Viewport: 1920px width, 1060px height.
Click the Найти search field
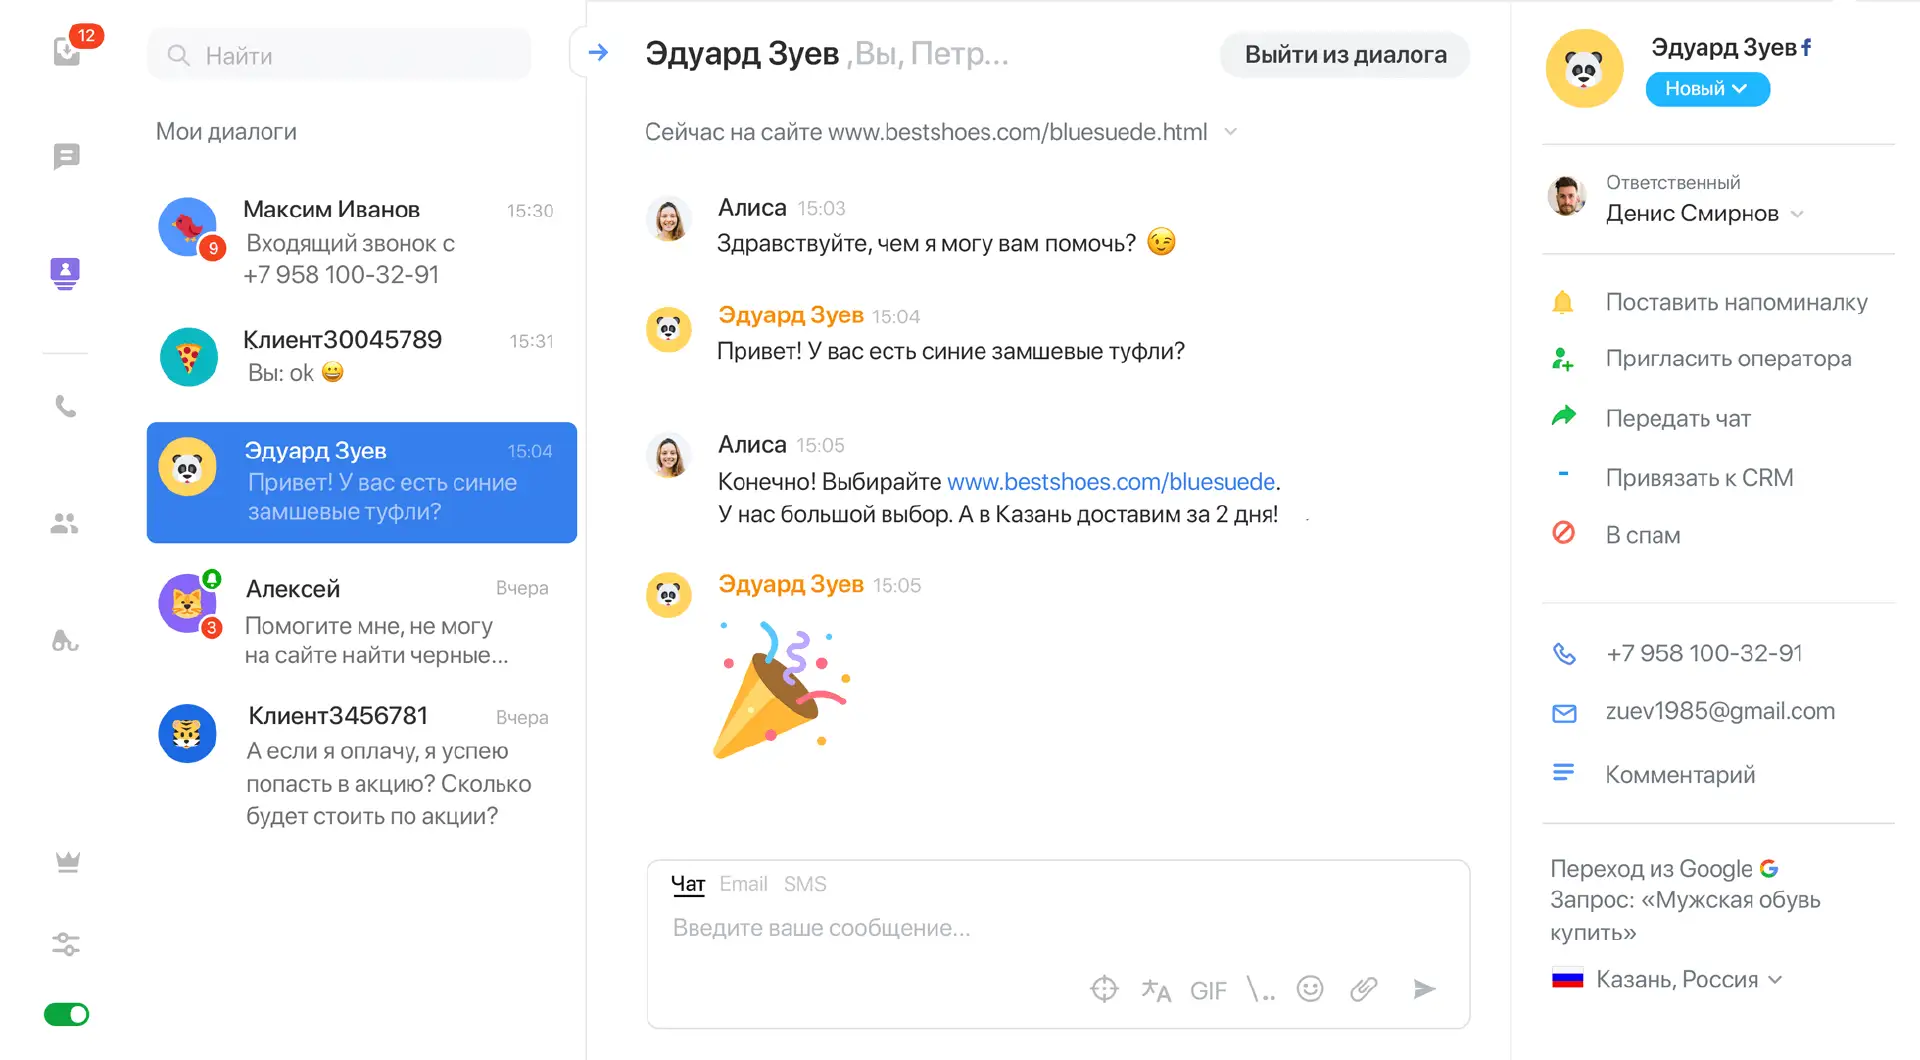click(x=340, y=55)
